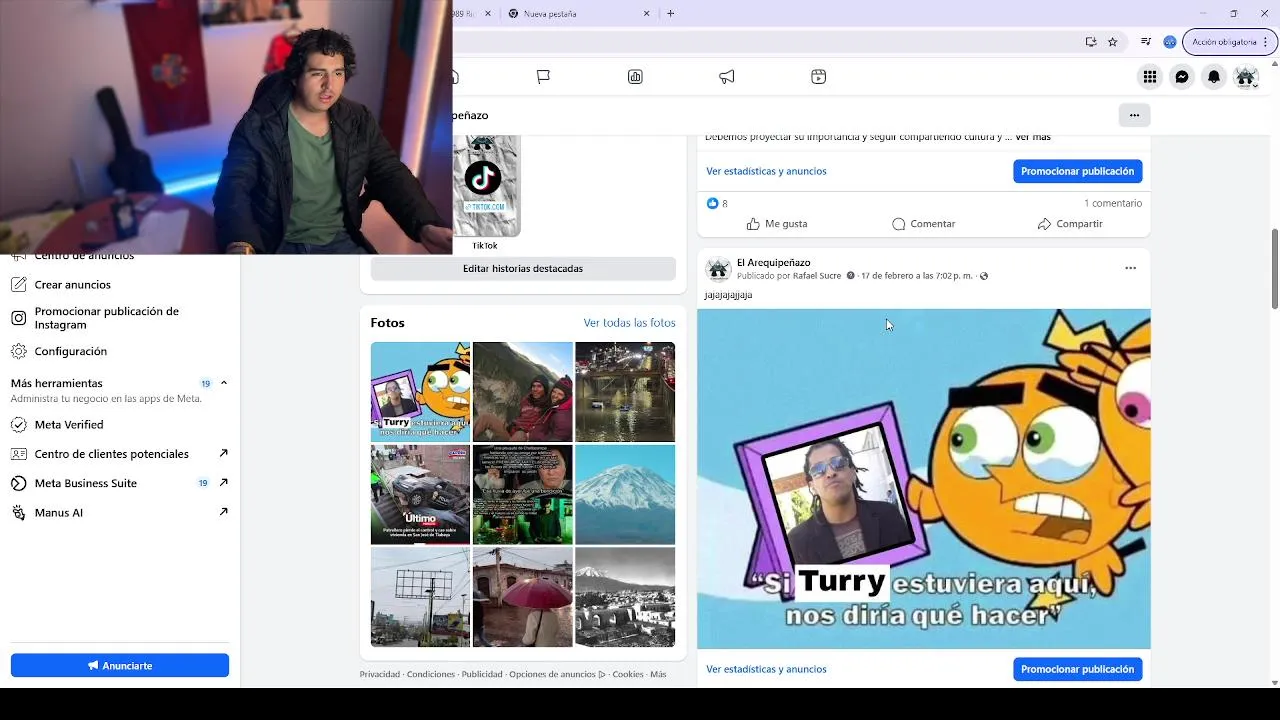Click the install app icon in address bar
Viewport: 1280px width, 720px height.
pyautogui.click(x=1090, y=42)
